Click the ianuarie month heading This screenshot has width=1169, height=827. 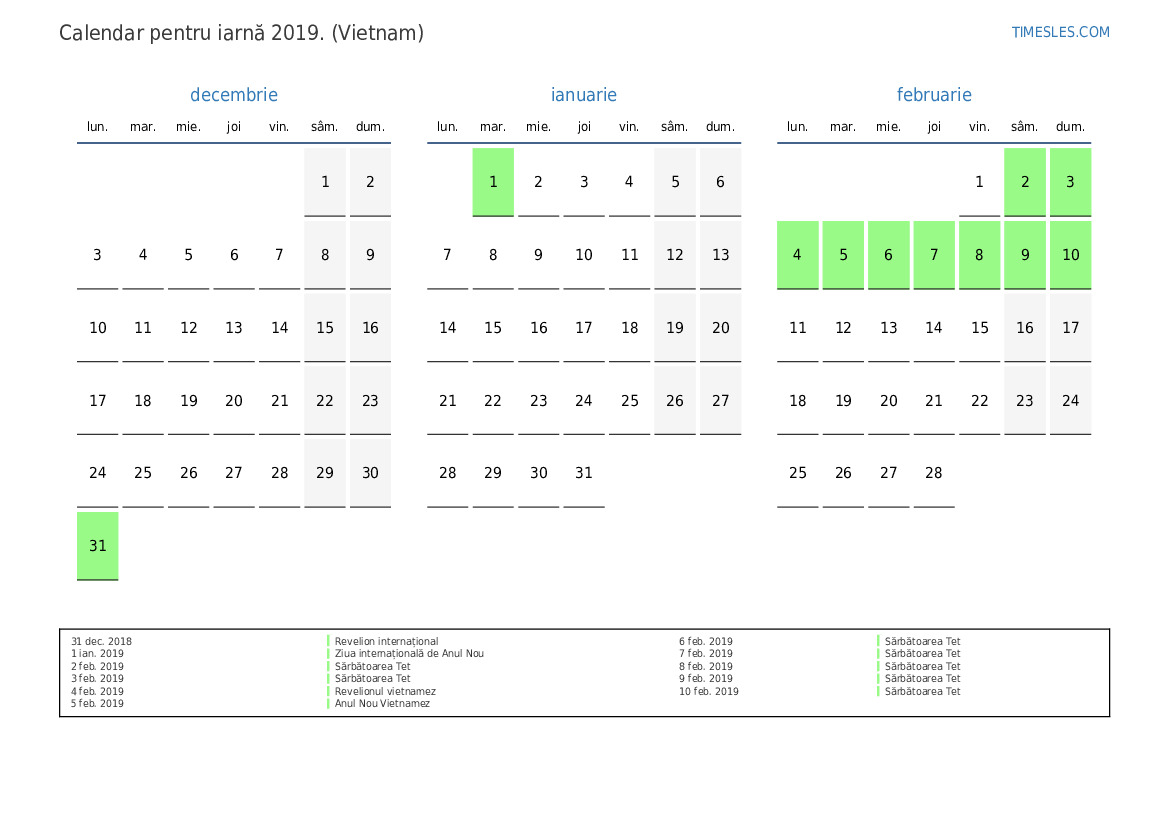pos(584,95)
